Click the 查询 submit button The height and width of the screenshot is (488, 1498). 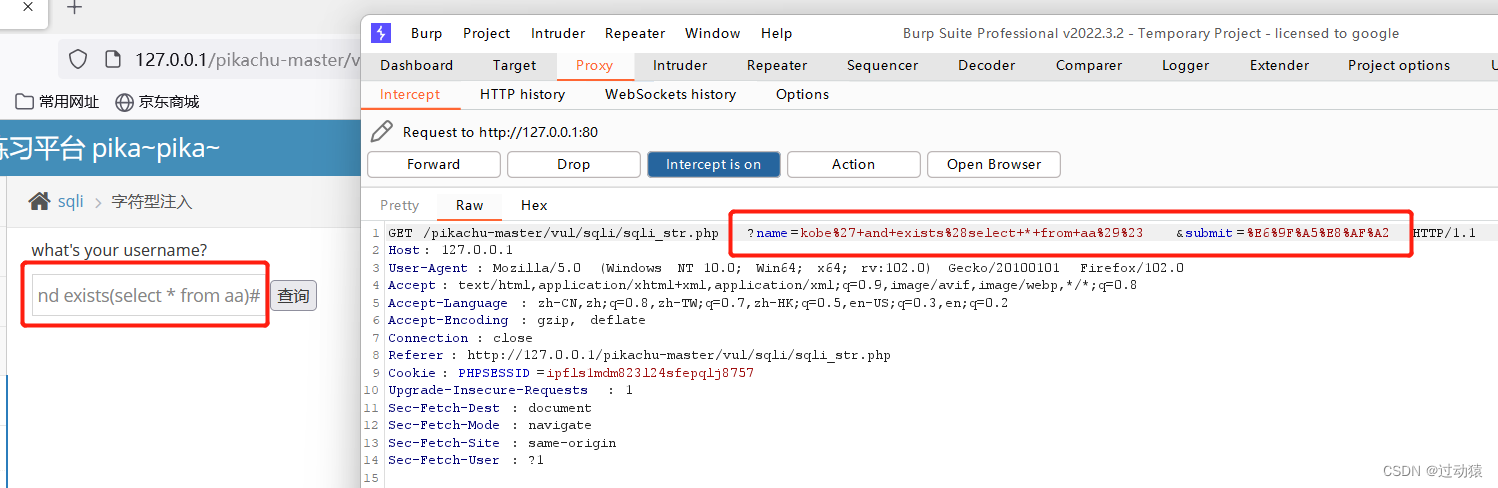click(x=293, y=296)
